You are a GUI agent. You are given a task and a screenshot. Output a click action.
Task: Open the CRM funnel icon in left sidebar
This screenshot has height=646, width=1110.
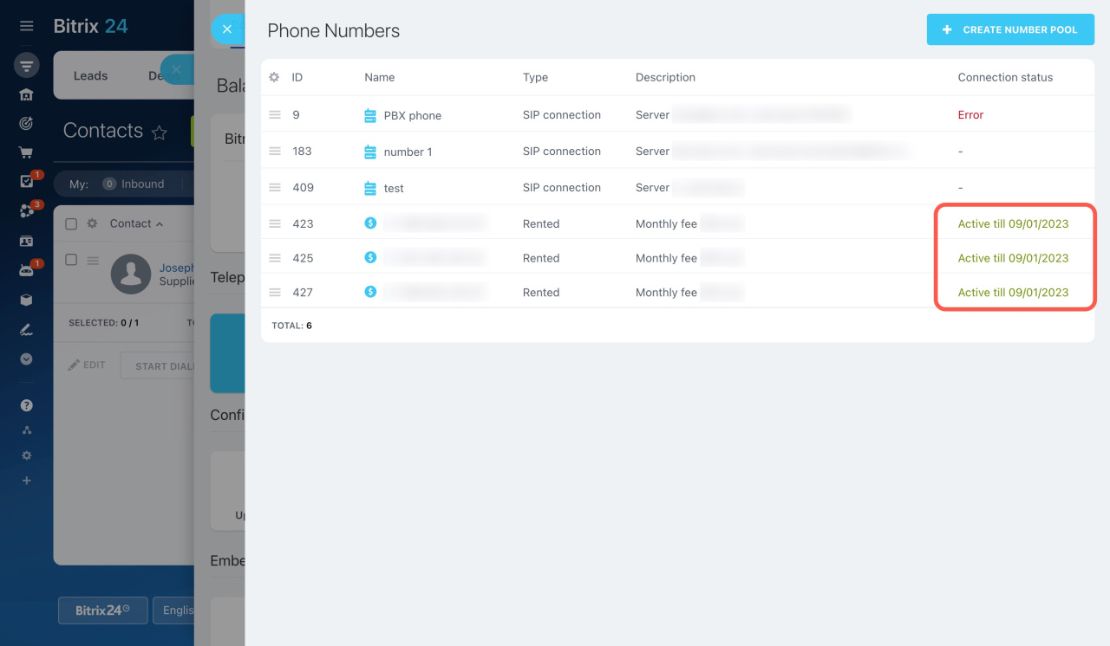coord(26,66)
